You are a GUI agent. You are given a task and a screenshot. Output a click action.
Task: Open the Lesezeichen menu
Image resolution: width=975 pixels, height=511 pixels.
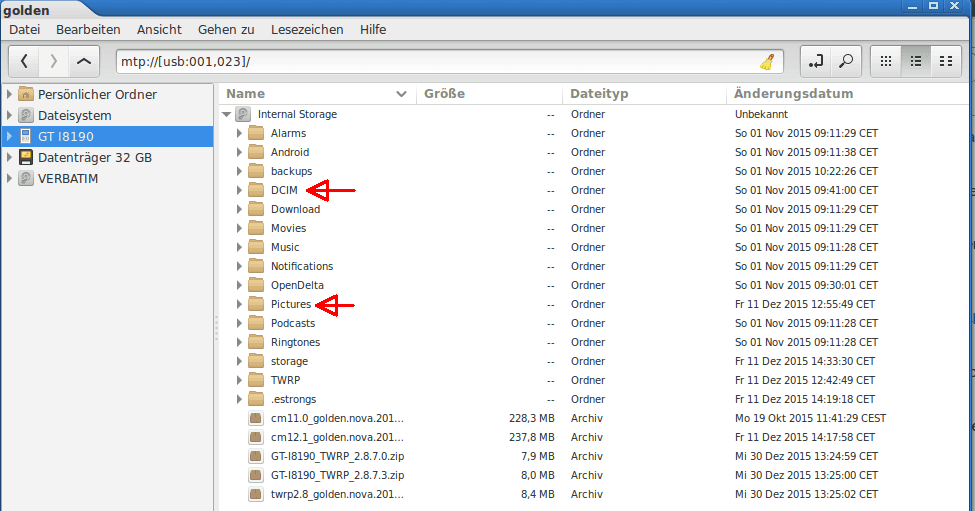(307, 29)
